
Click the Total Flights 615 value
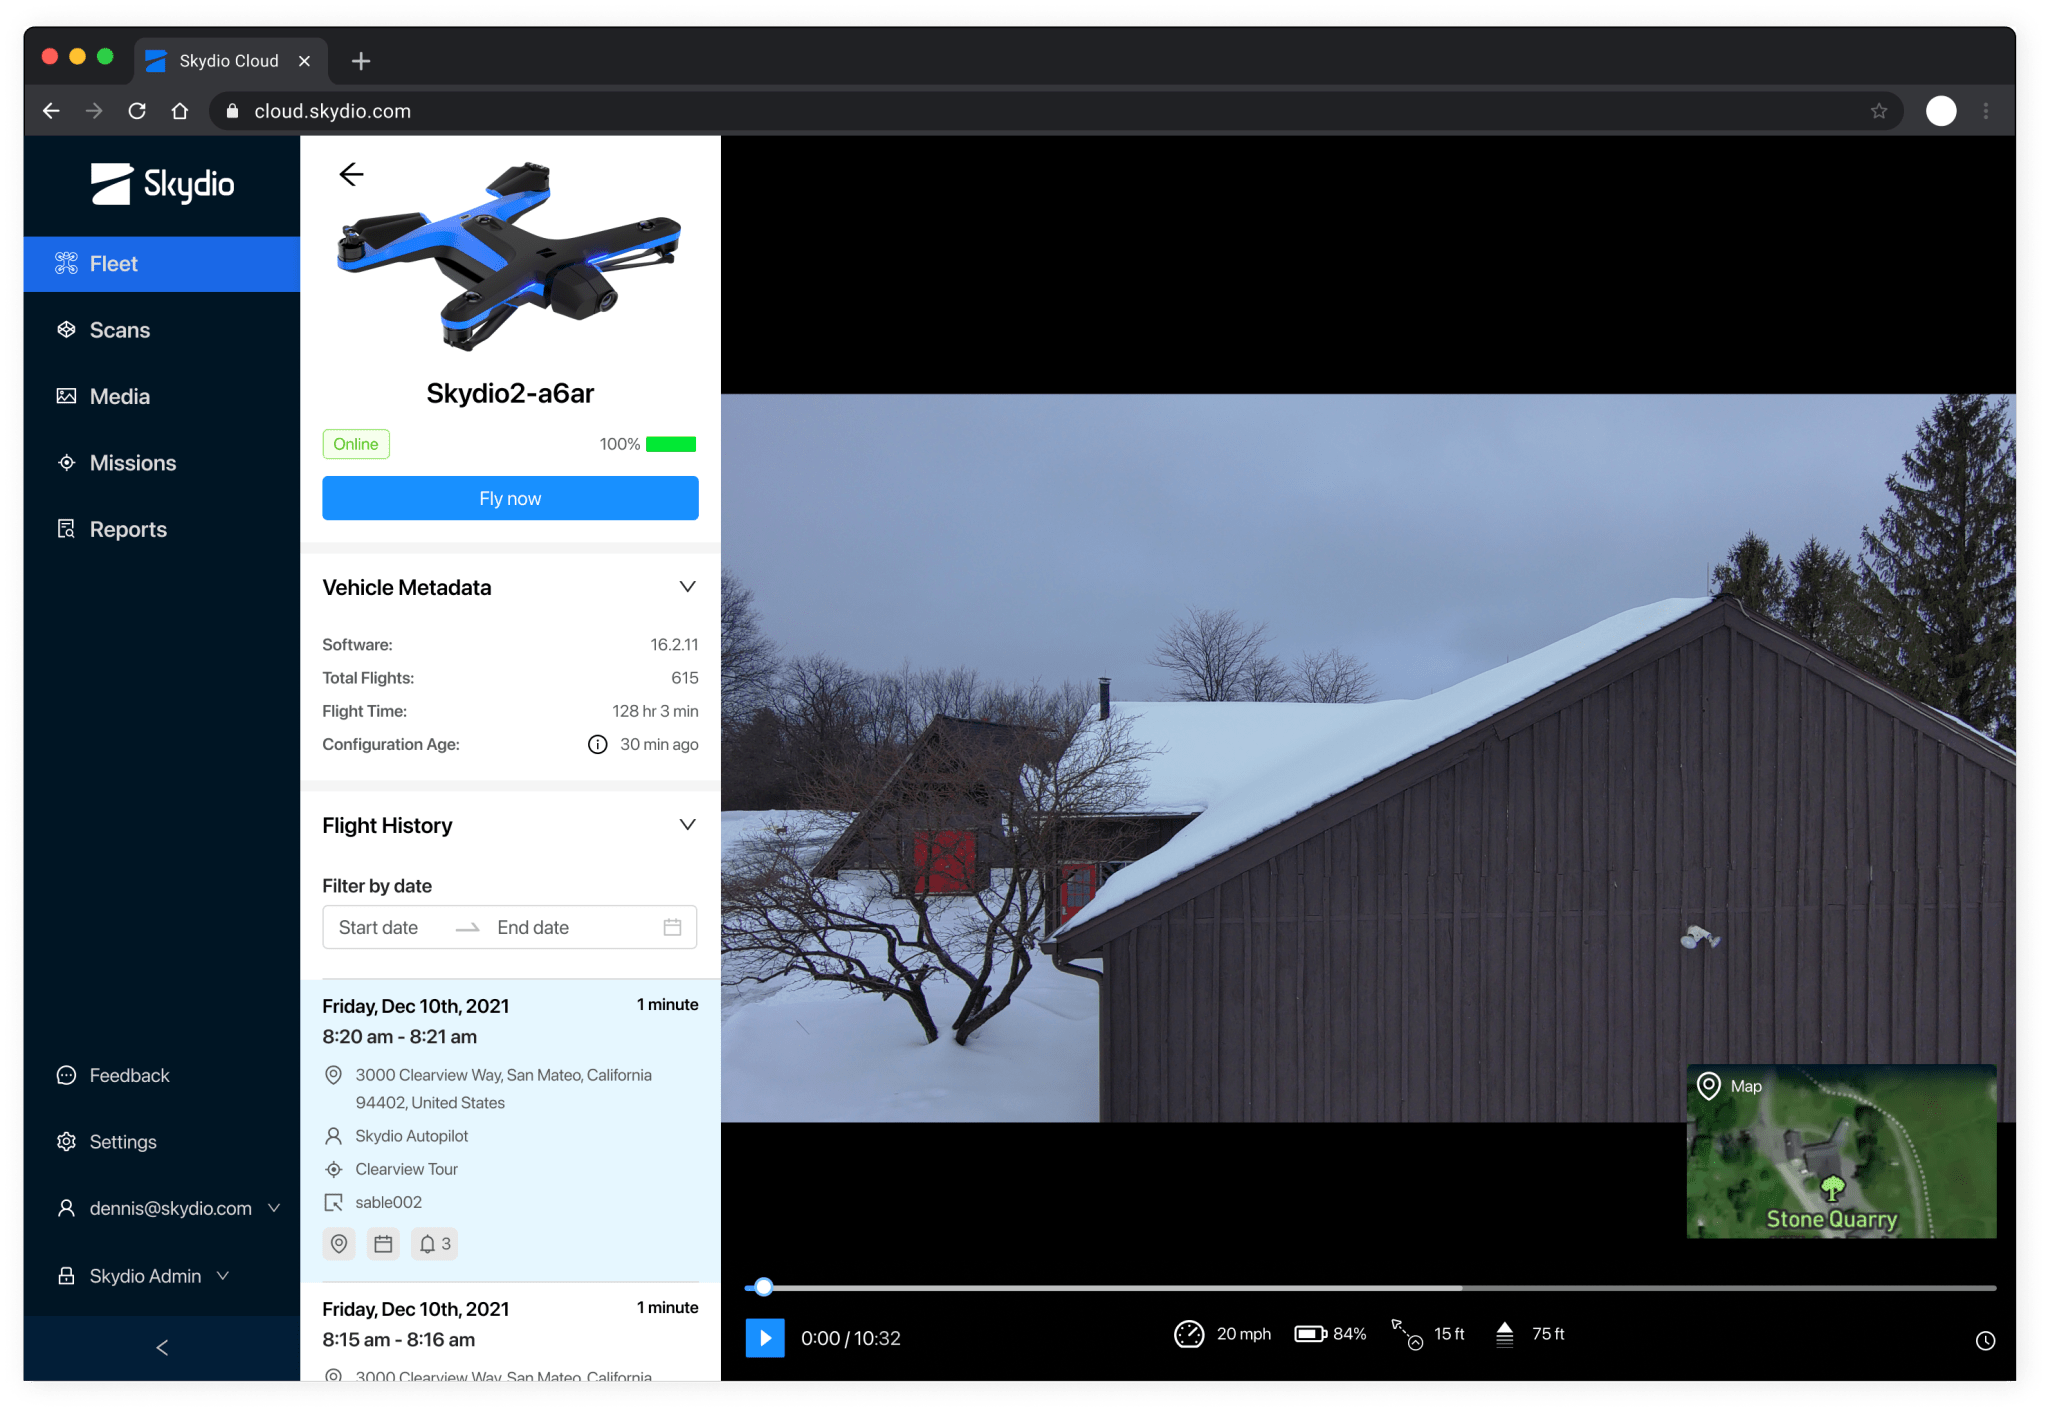(x=685, y=678)
